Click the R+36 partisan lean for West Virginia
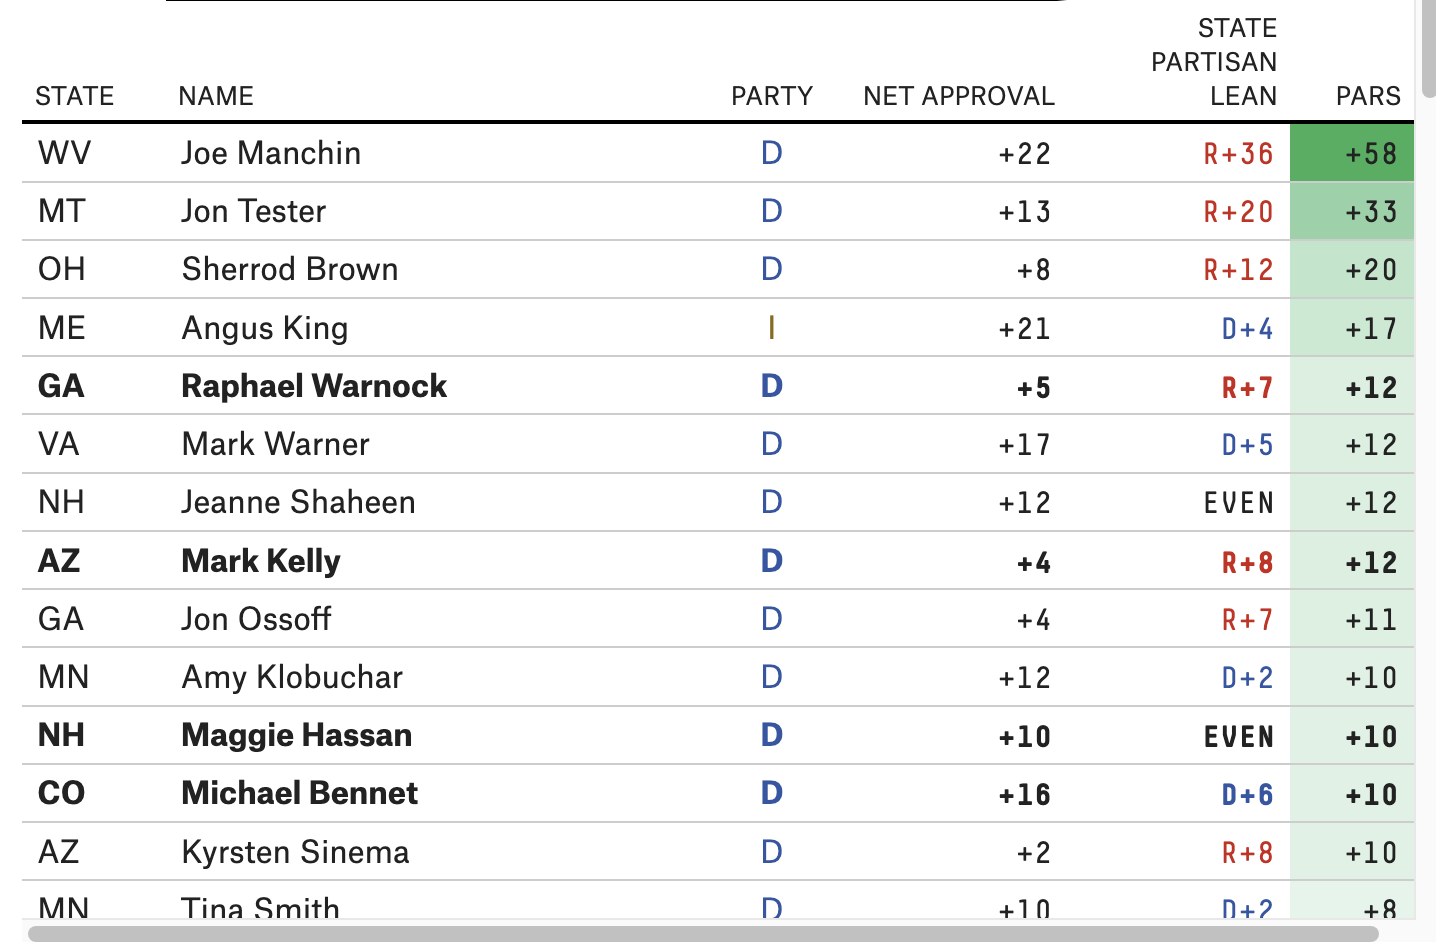Viewport: 1436px width, 942px height. 1238,154
